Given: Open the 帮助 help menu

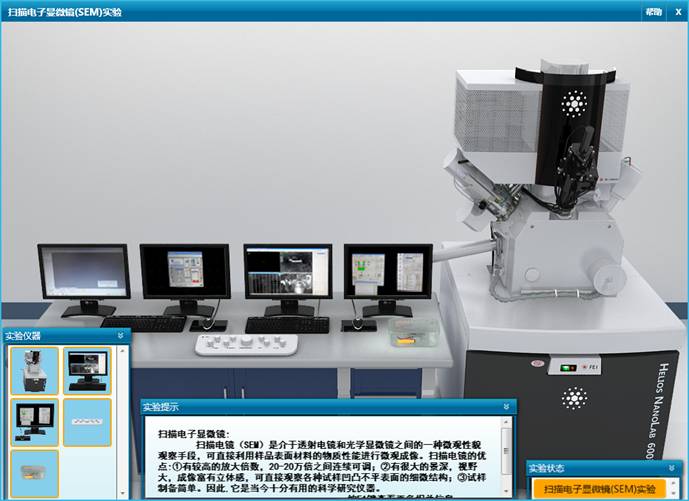Looking at the screenshot, I should 653,11.
